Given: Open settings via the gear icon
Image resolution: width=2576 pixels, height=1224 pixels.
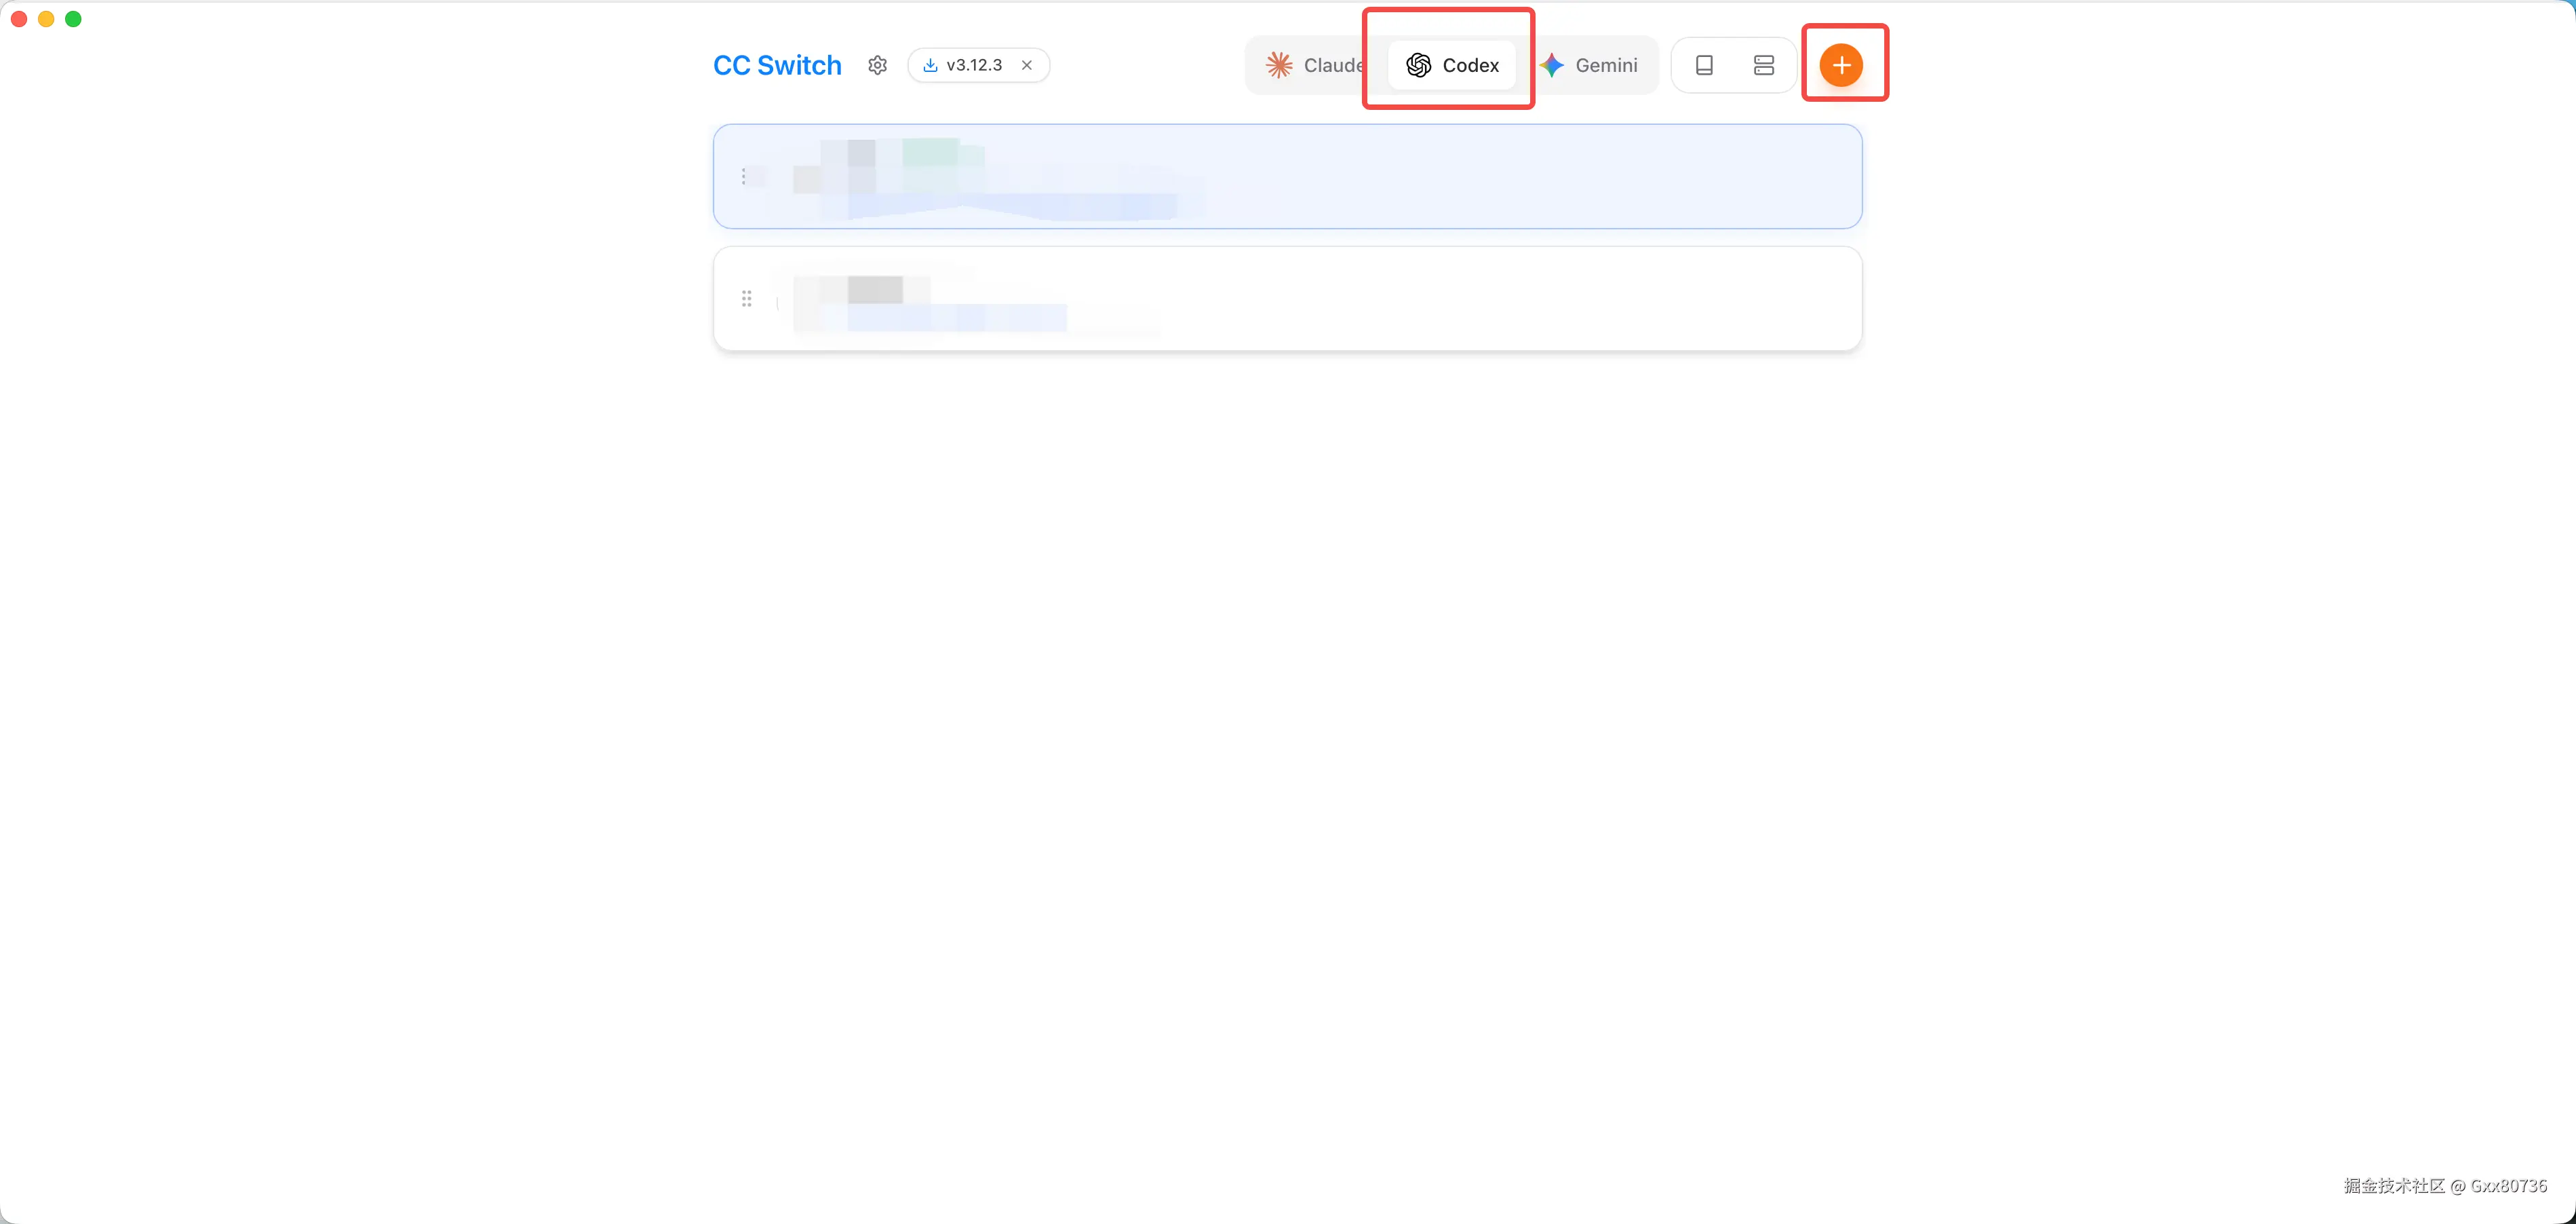Looking at the screenshot, I should tap(877, 65).
